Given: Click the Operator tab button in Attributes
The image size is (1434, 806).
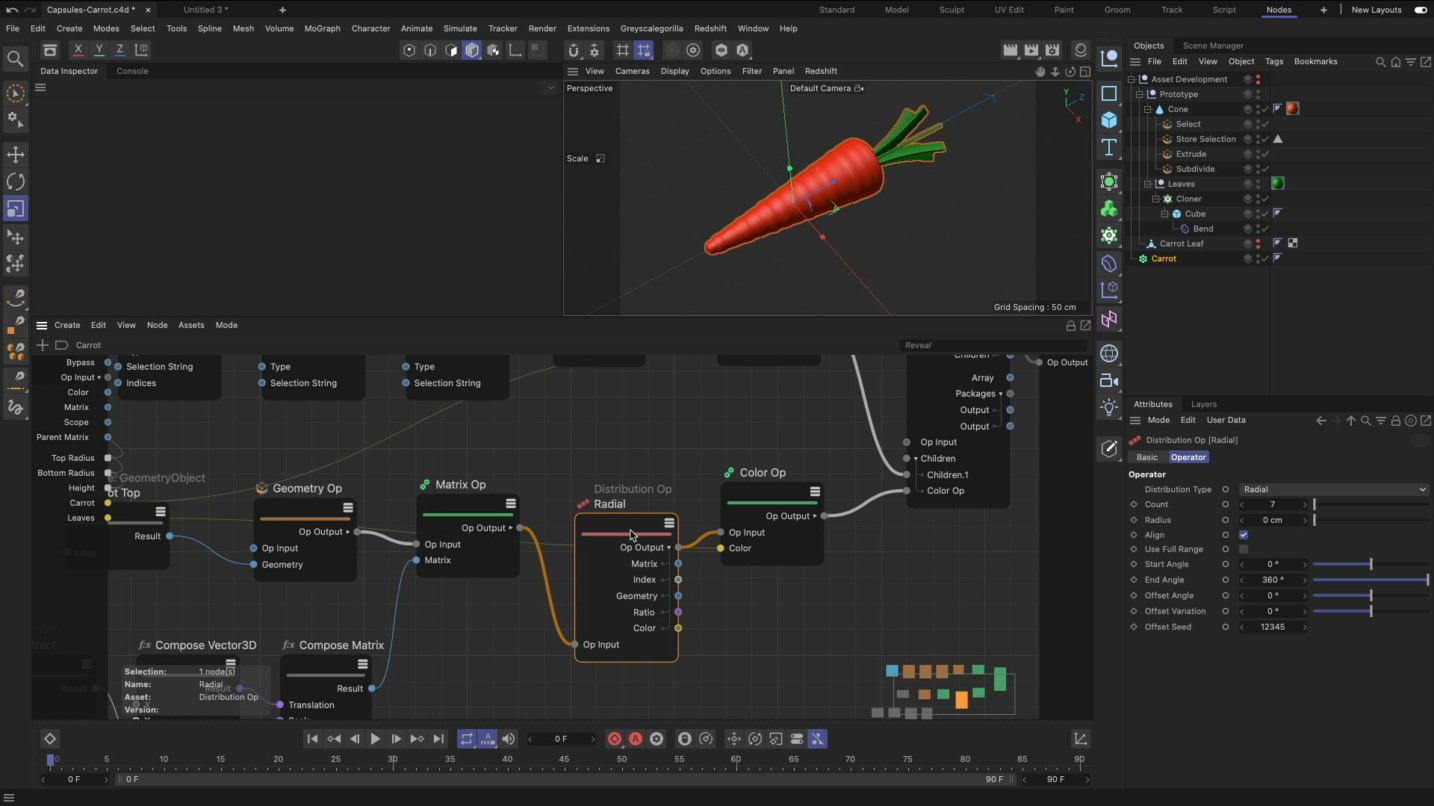Looking at the screenshot, I should click(1188, 457).
